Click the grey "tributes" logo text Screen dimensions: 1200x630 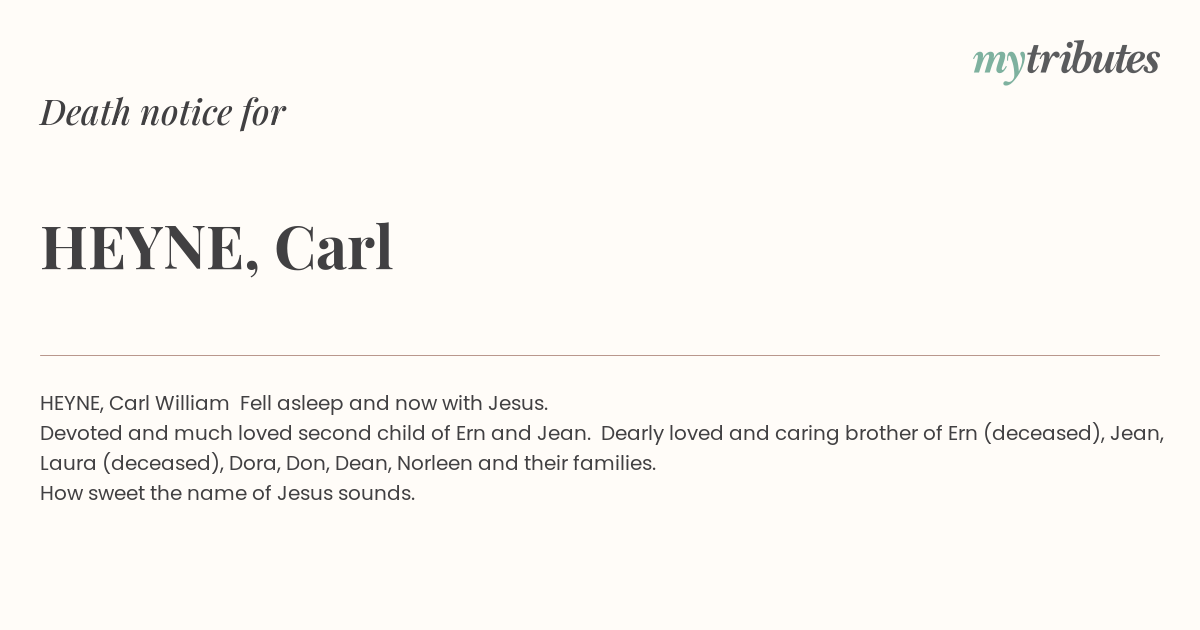coord(1092,59)
